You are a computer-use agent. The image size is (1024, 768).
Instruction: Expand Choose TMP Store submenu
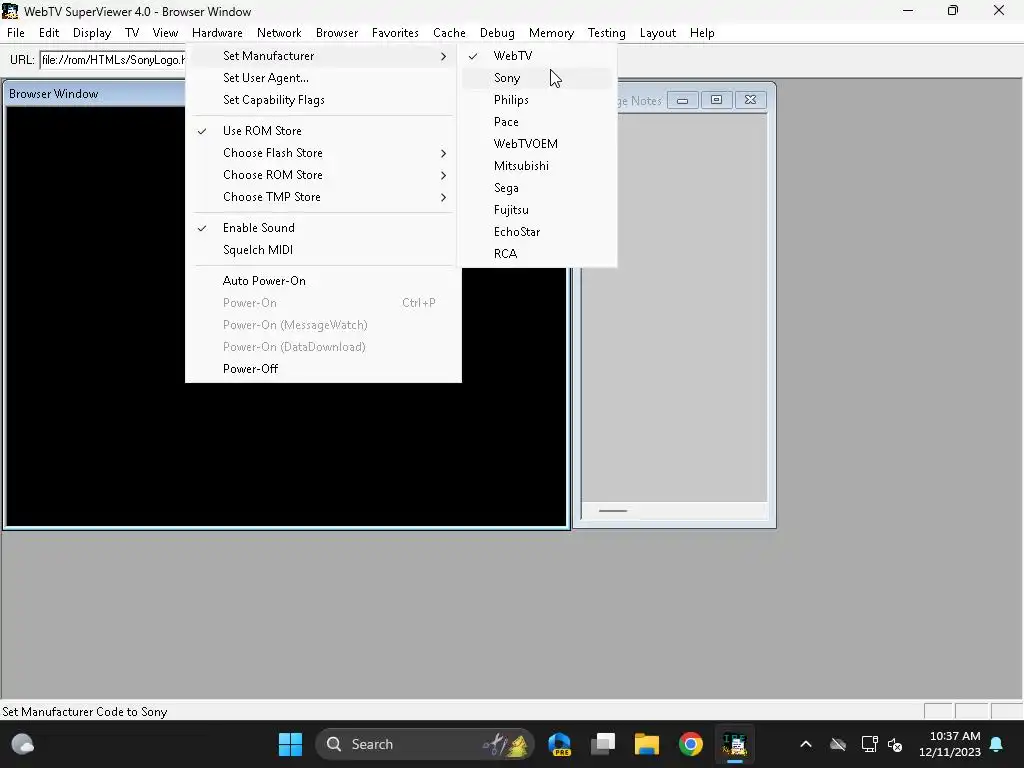323,197
